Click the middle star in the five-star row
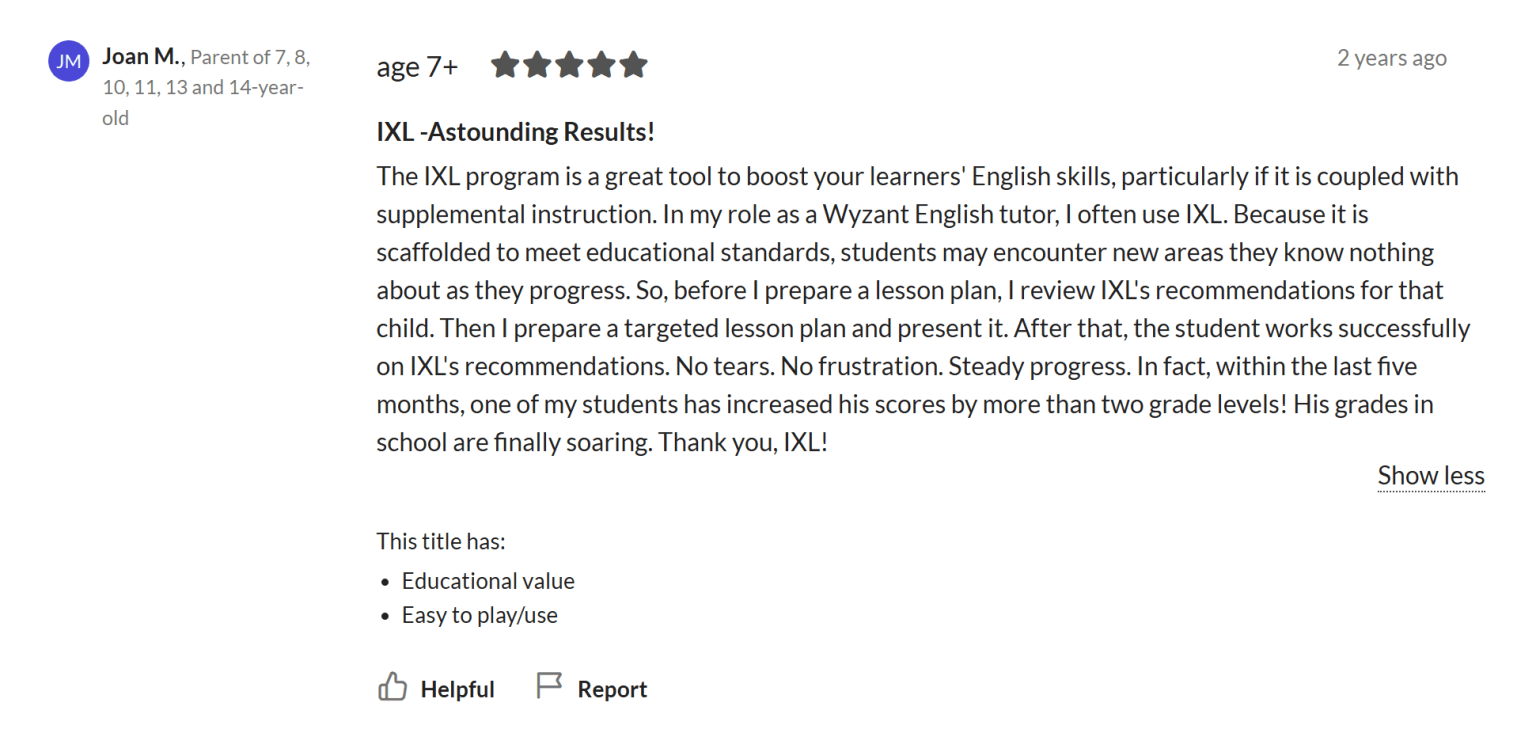This screenshot has height=748, width=1536. (569, 64)
